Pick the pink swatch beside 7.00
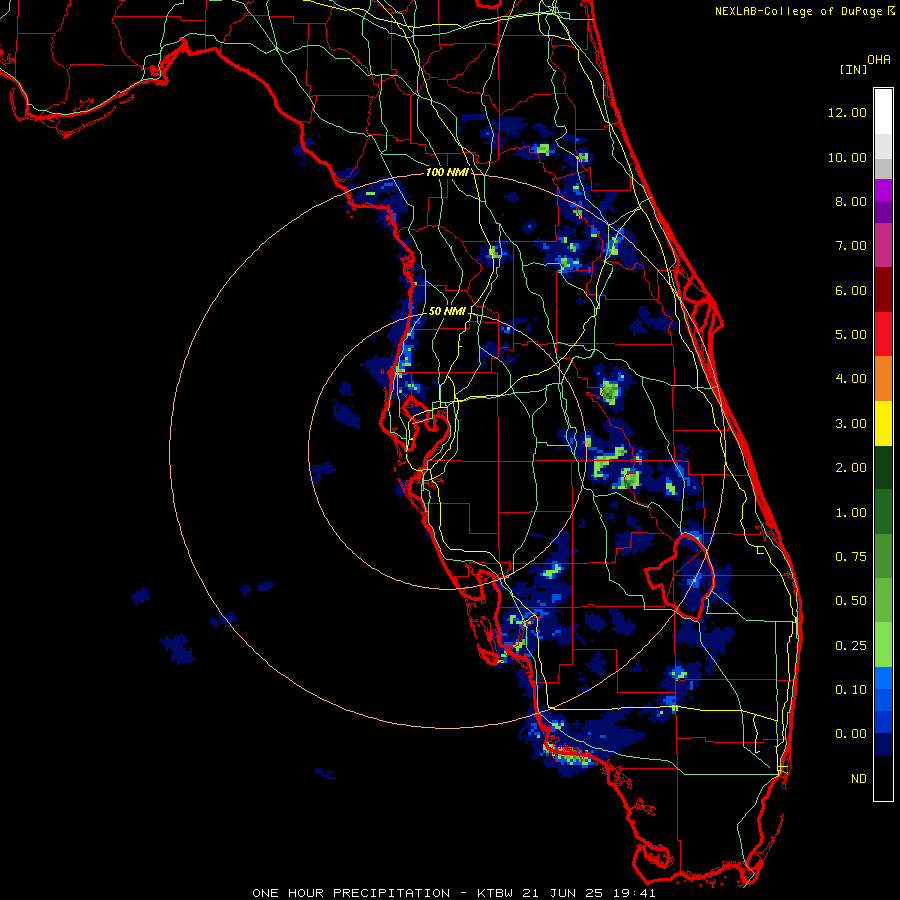The image size is (900, 900). tap(883, 246)
